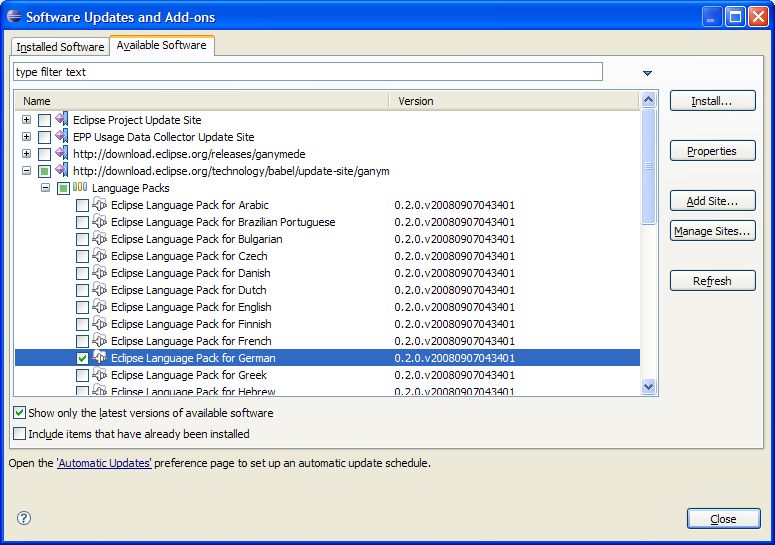The height and width of the screenshot is (545, 775).
Task: Click the vertical scrollbar thumb
Action: [648, 167]
